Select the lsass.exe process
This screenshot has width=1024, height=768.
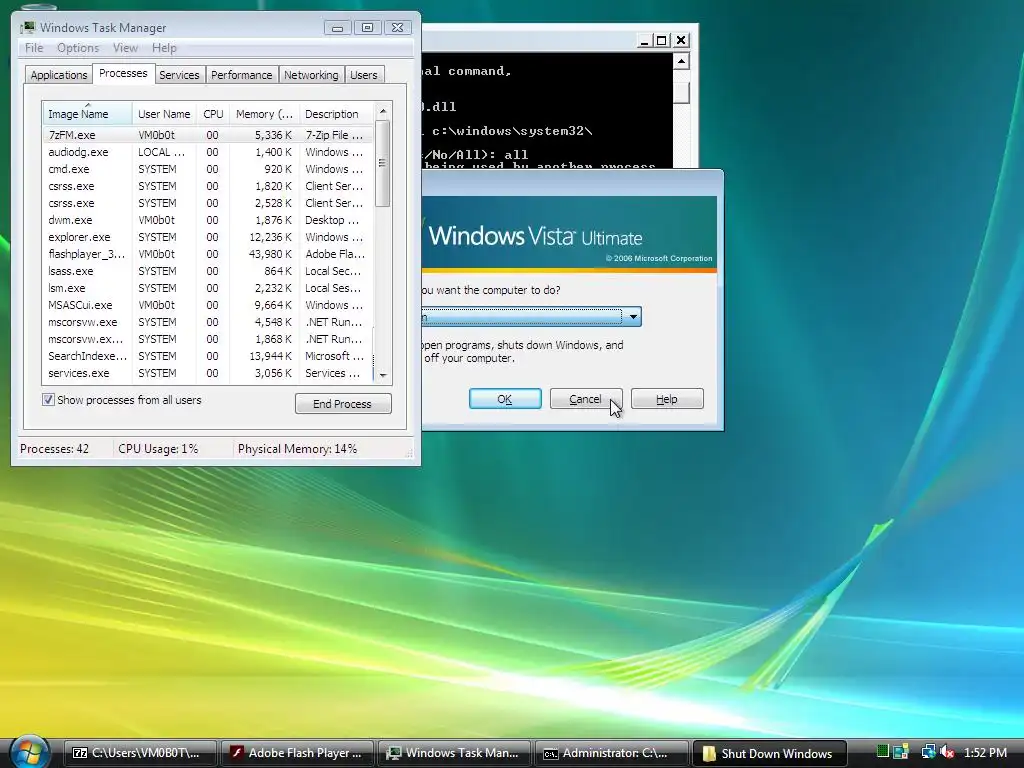tap(208, 270)
